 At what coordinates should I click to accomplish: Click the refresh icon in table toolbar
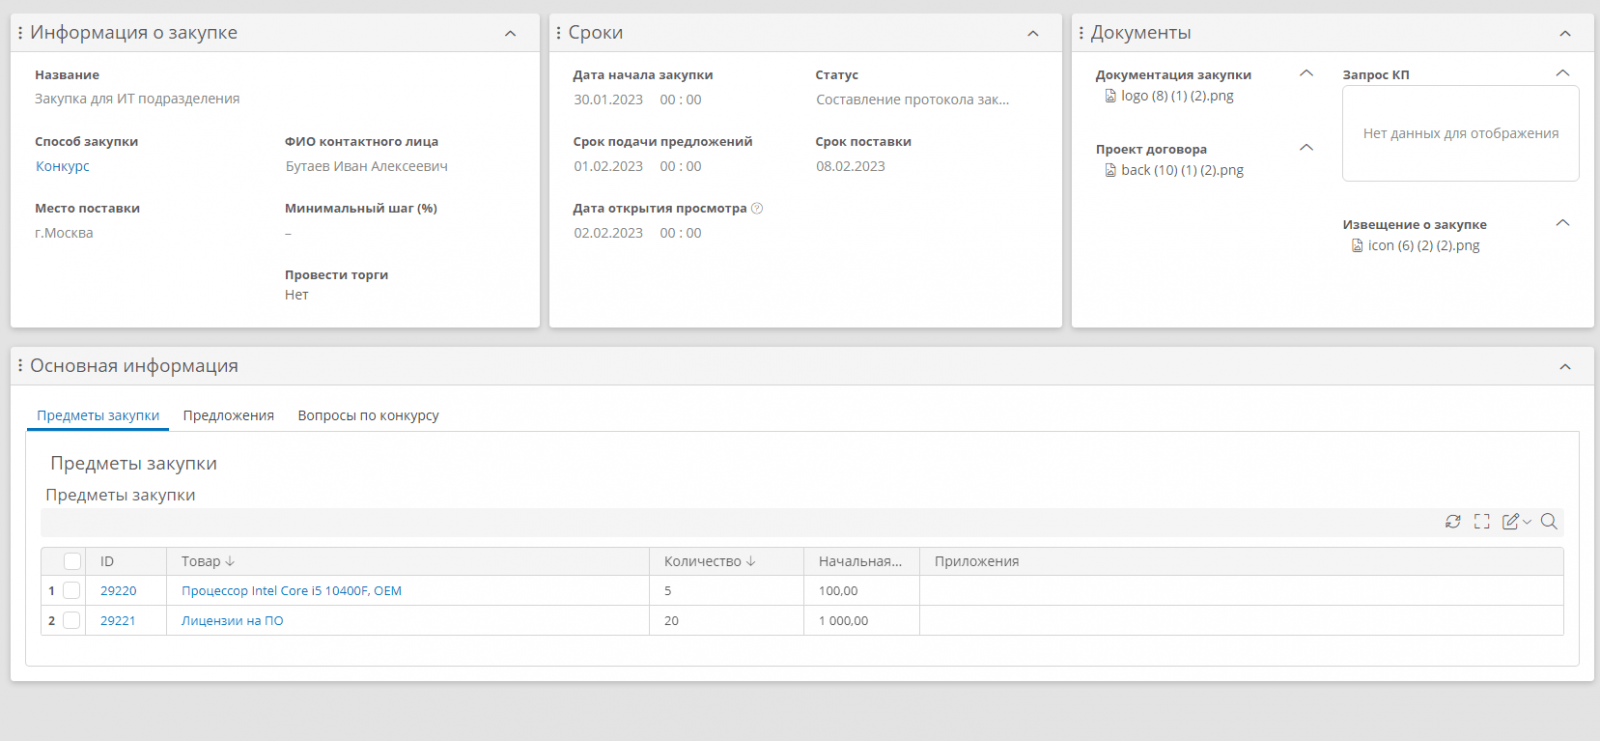[1453, 521]
